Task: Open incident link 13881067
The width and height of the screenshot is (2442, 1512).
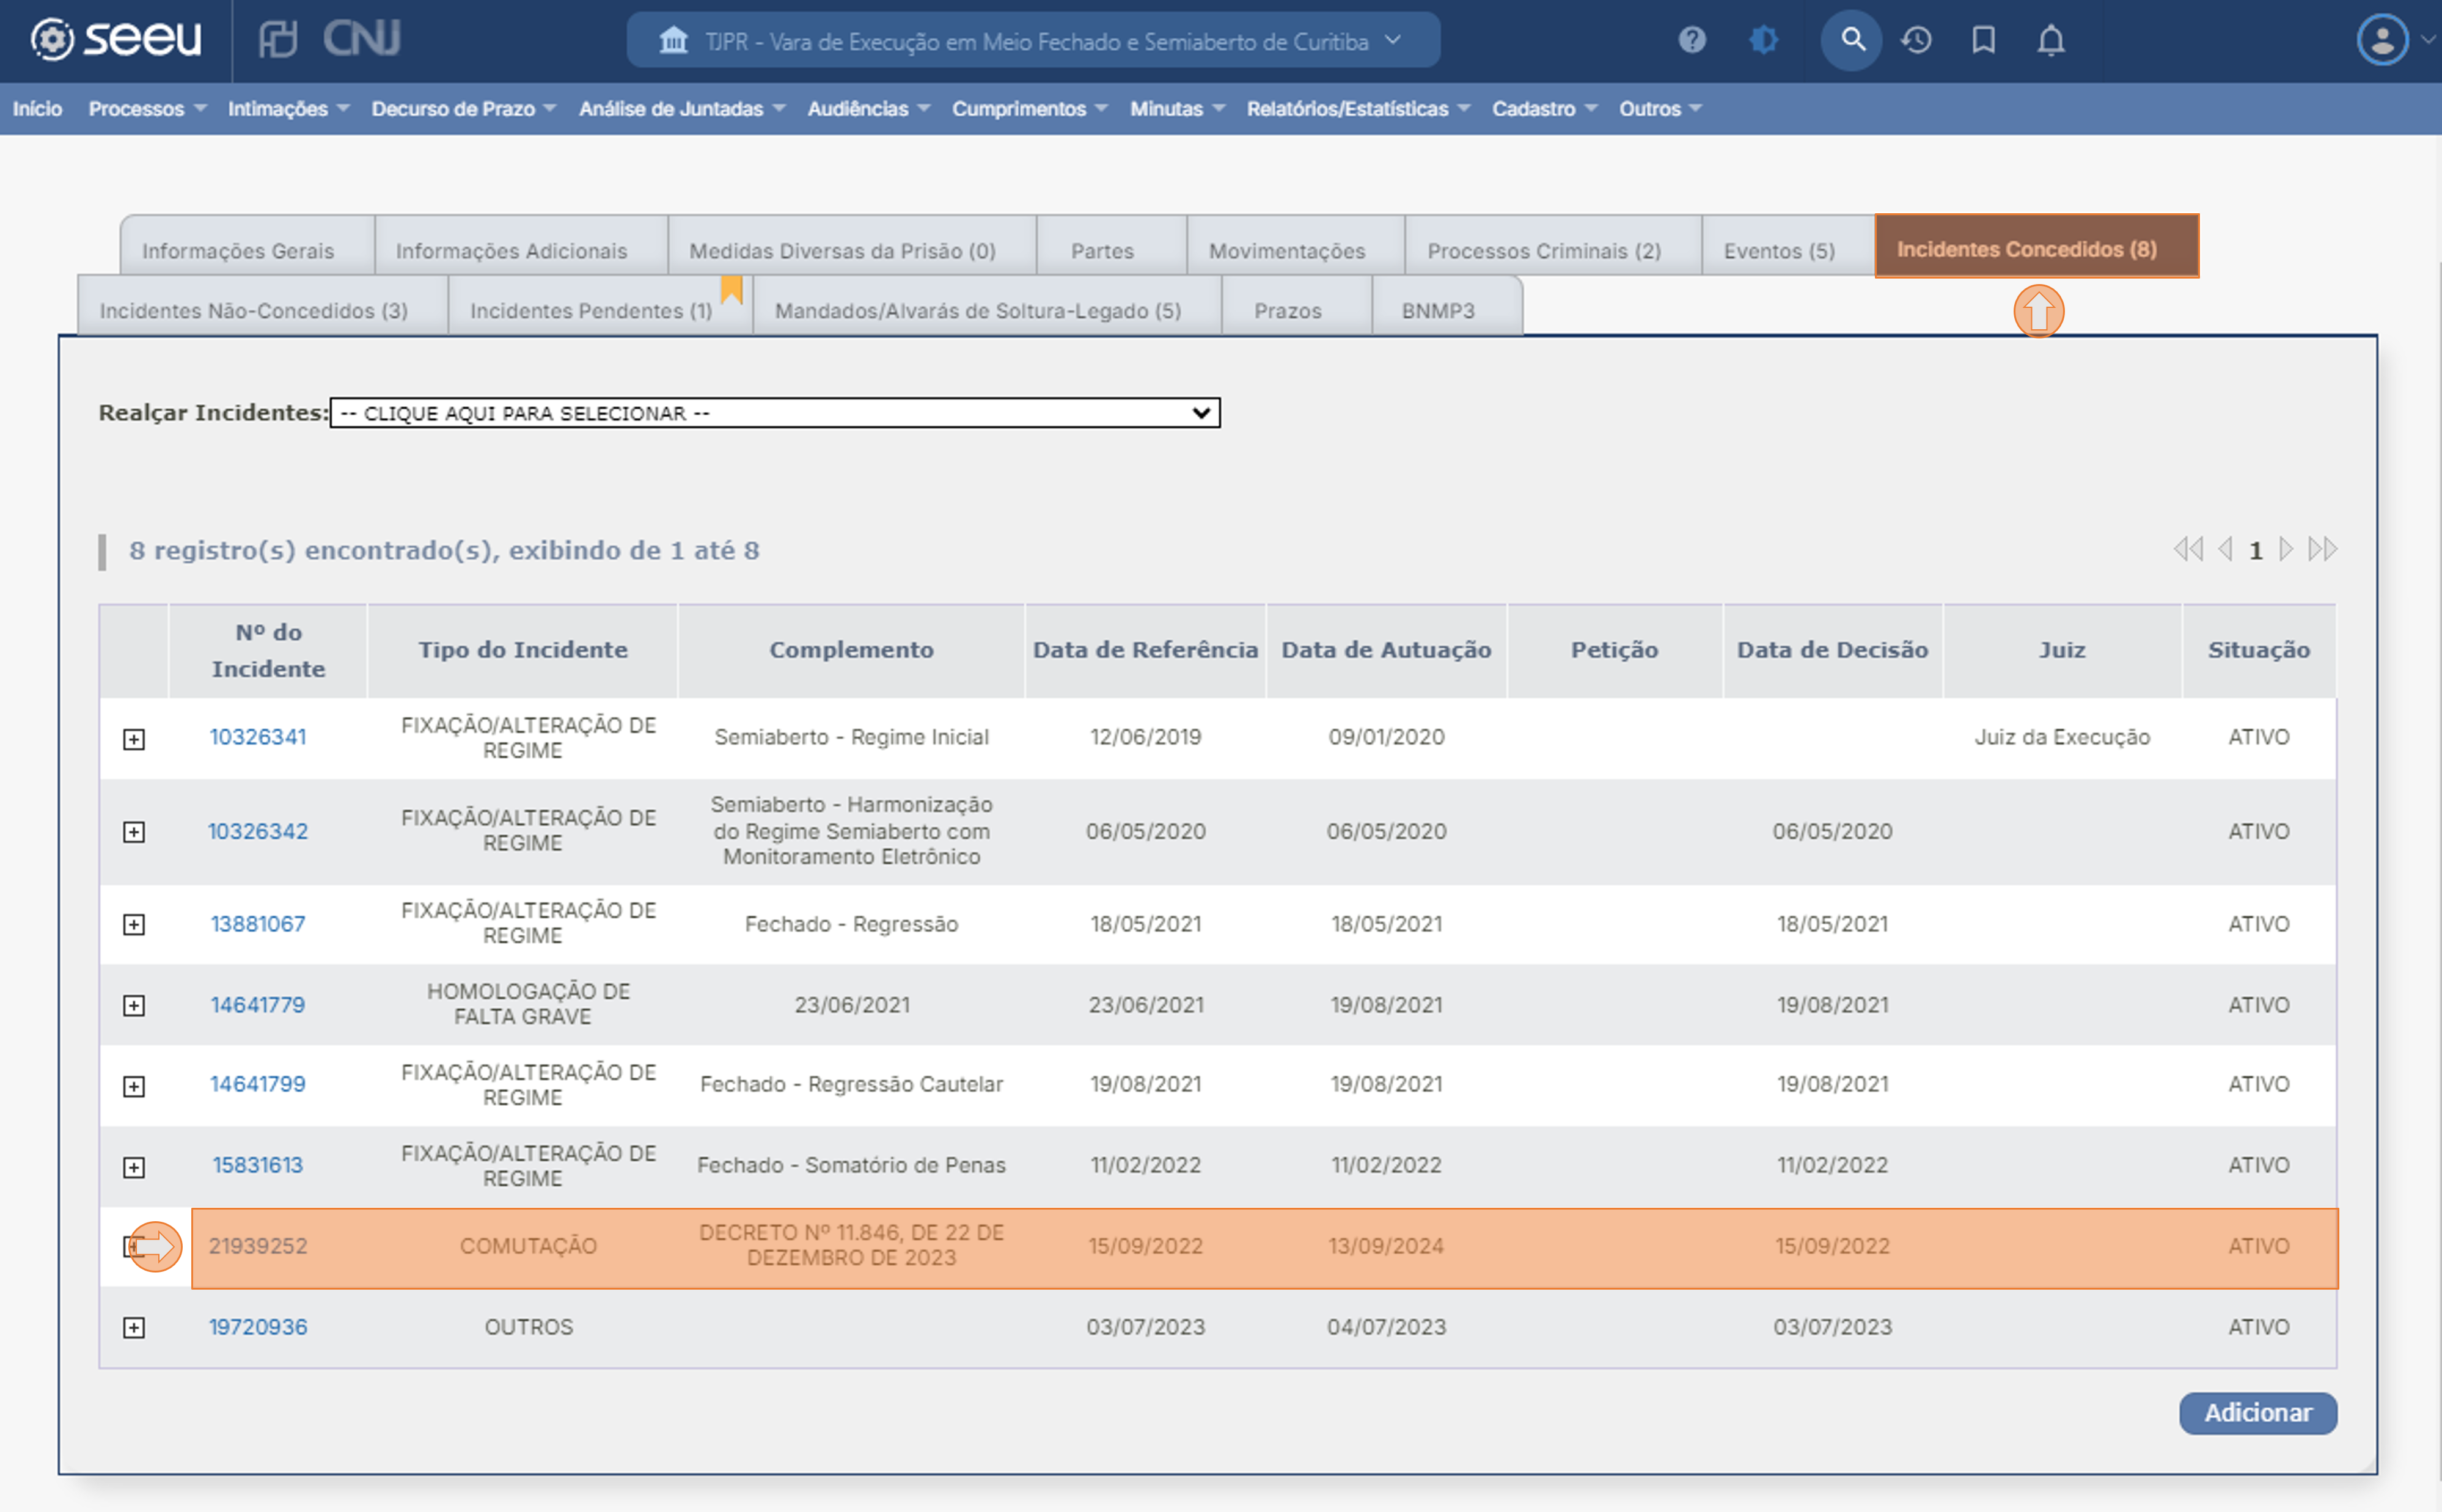Action: (258, 924)
